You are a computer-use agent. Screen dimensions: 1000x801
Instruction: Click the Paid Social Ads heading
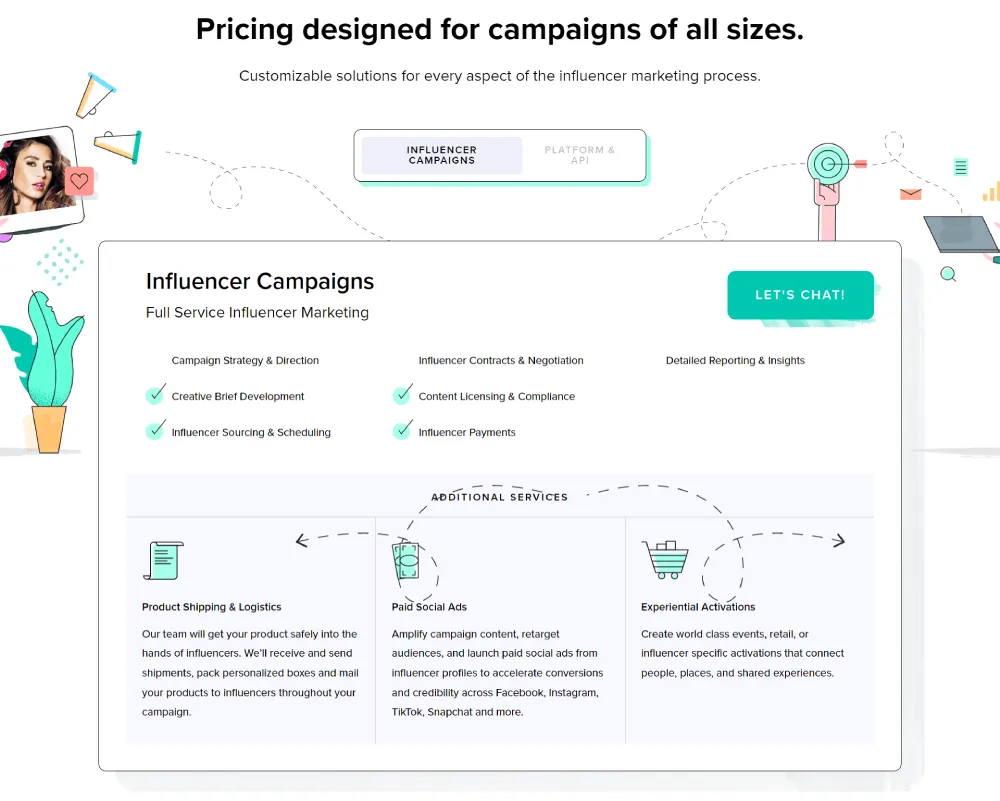click(x=429, y=607)
